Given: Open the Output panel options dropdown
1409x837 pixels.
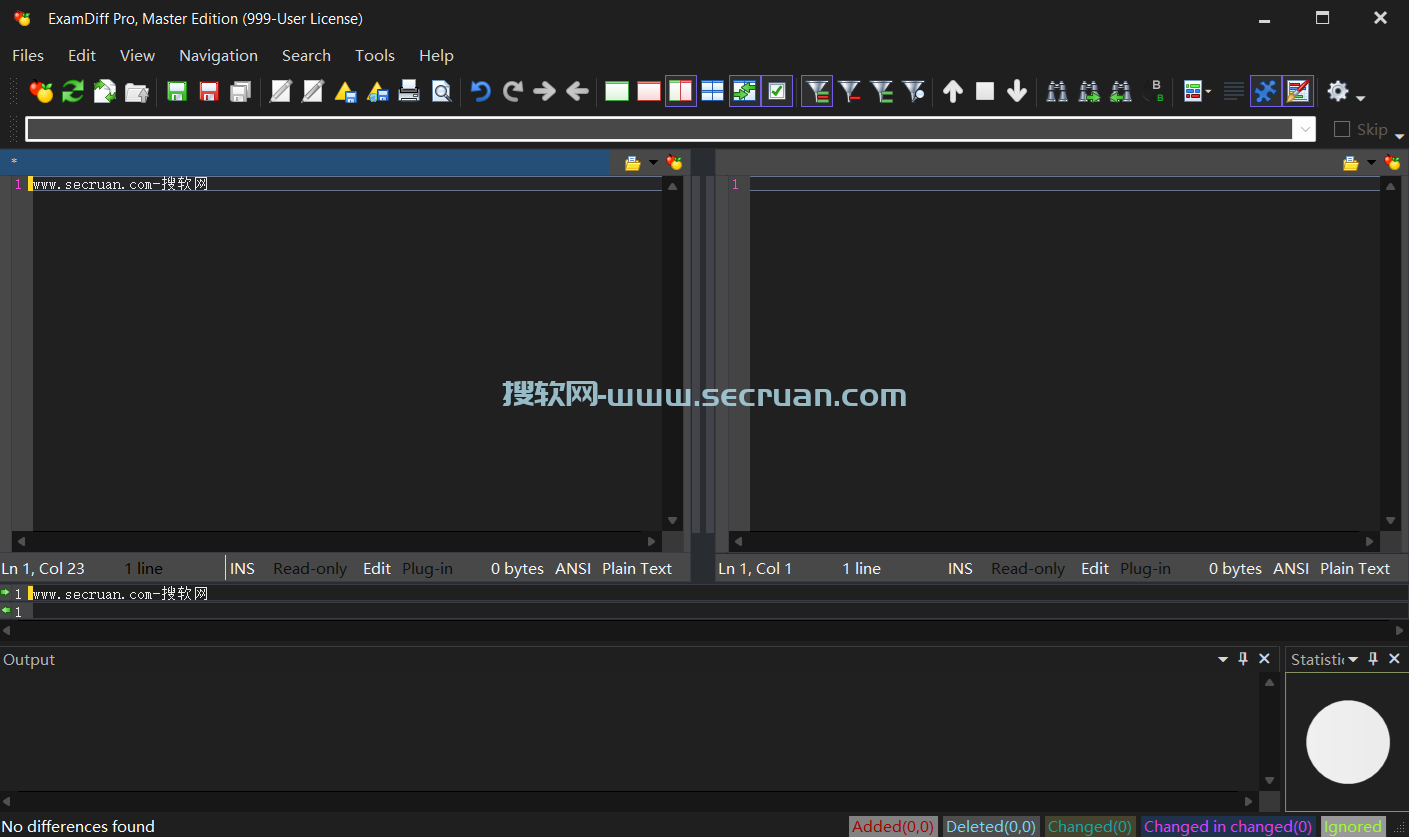Looking at the screenshot, I should click(x=1223, y=659).
